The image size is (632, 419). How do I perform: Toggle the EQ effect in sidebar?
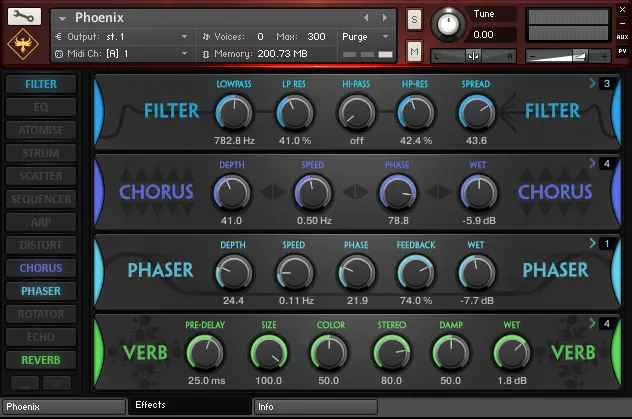click(x=41, y=107)
